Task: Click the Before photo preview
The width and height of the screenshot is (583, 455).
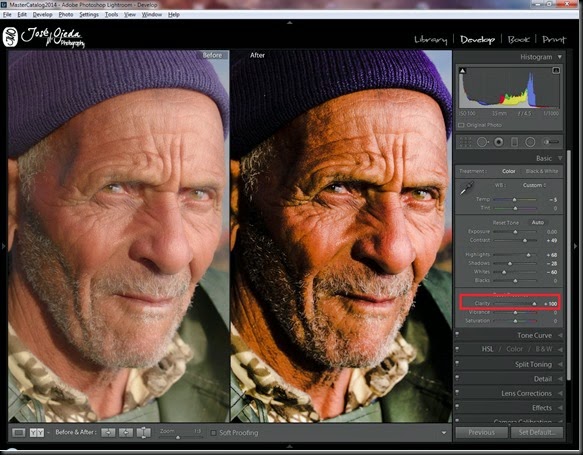Action: (119, 236)
